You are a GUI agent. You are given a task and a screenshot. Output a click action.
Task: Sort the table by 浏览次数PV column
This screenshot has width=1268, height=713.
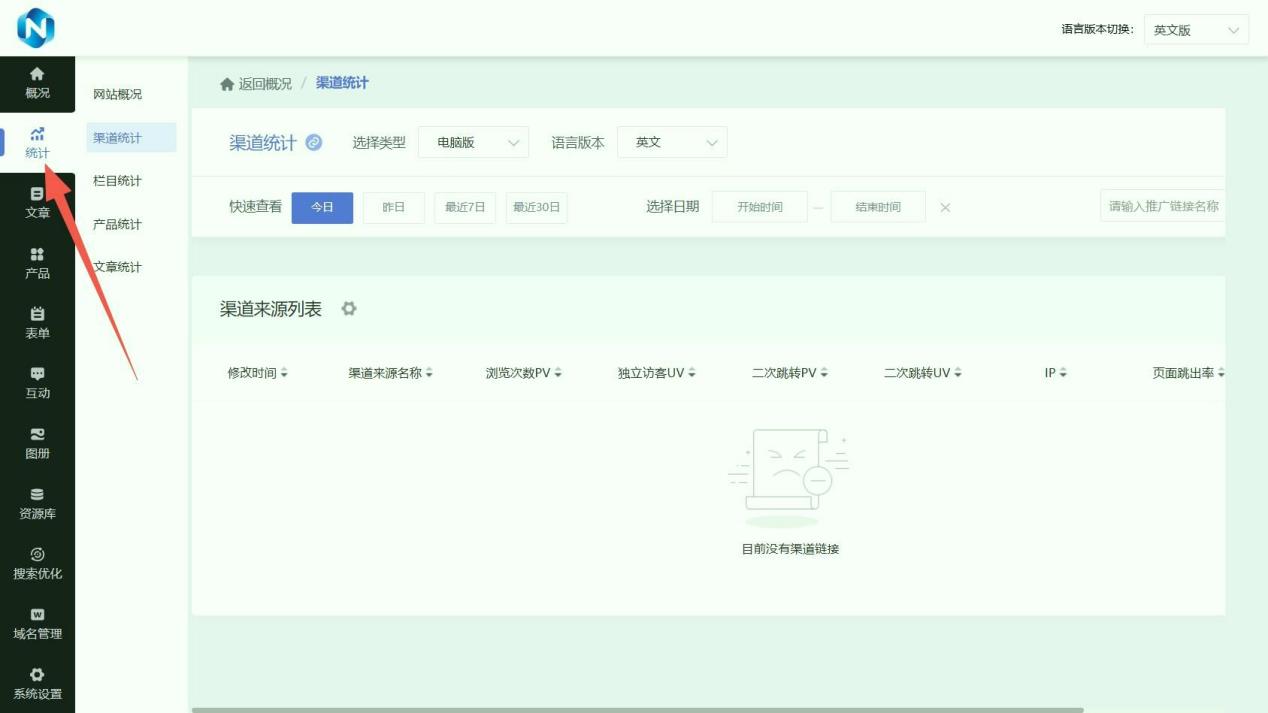tap(524, 373)
